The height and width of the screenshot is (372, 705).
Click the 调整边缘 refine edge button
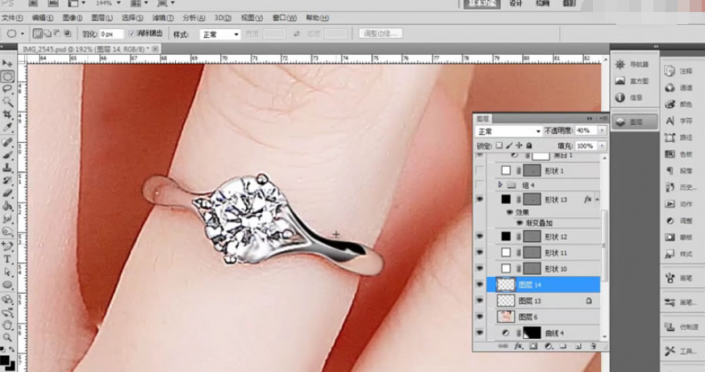click(x=380, y=34)
